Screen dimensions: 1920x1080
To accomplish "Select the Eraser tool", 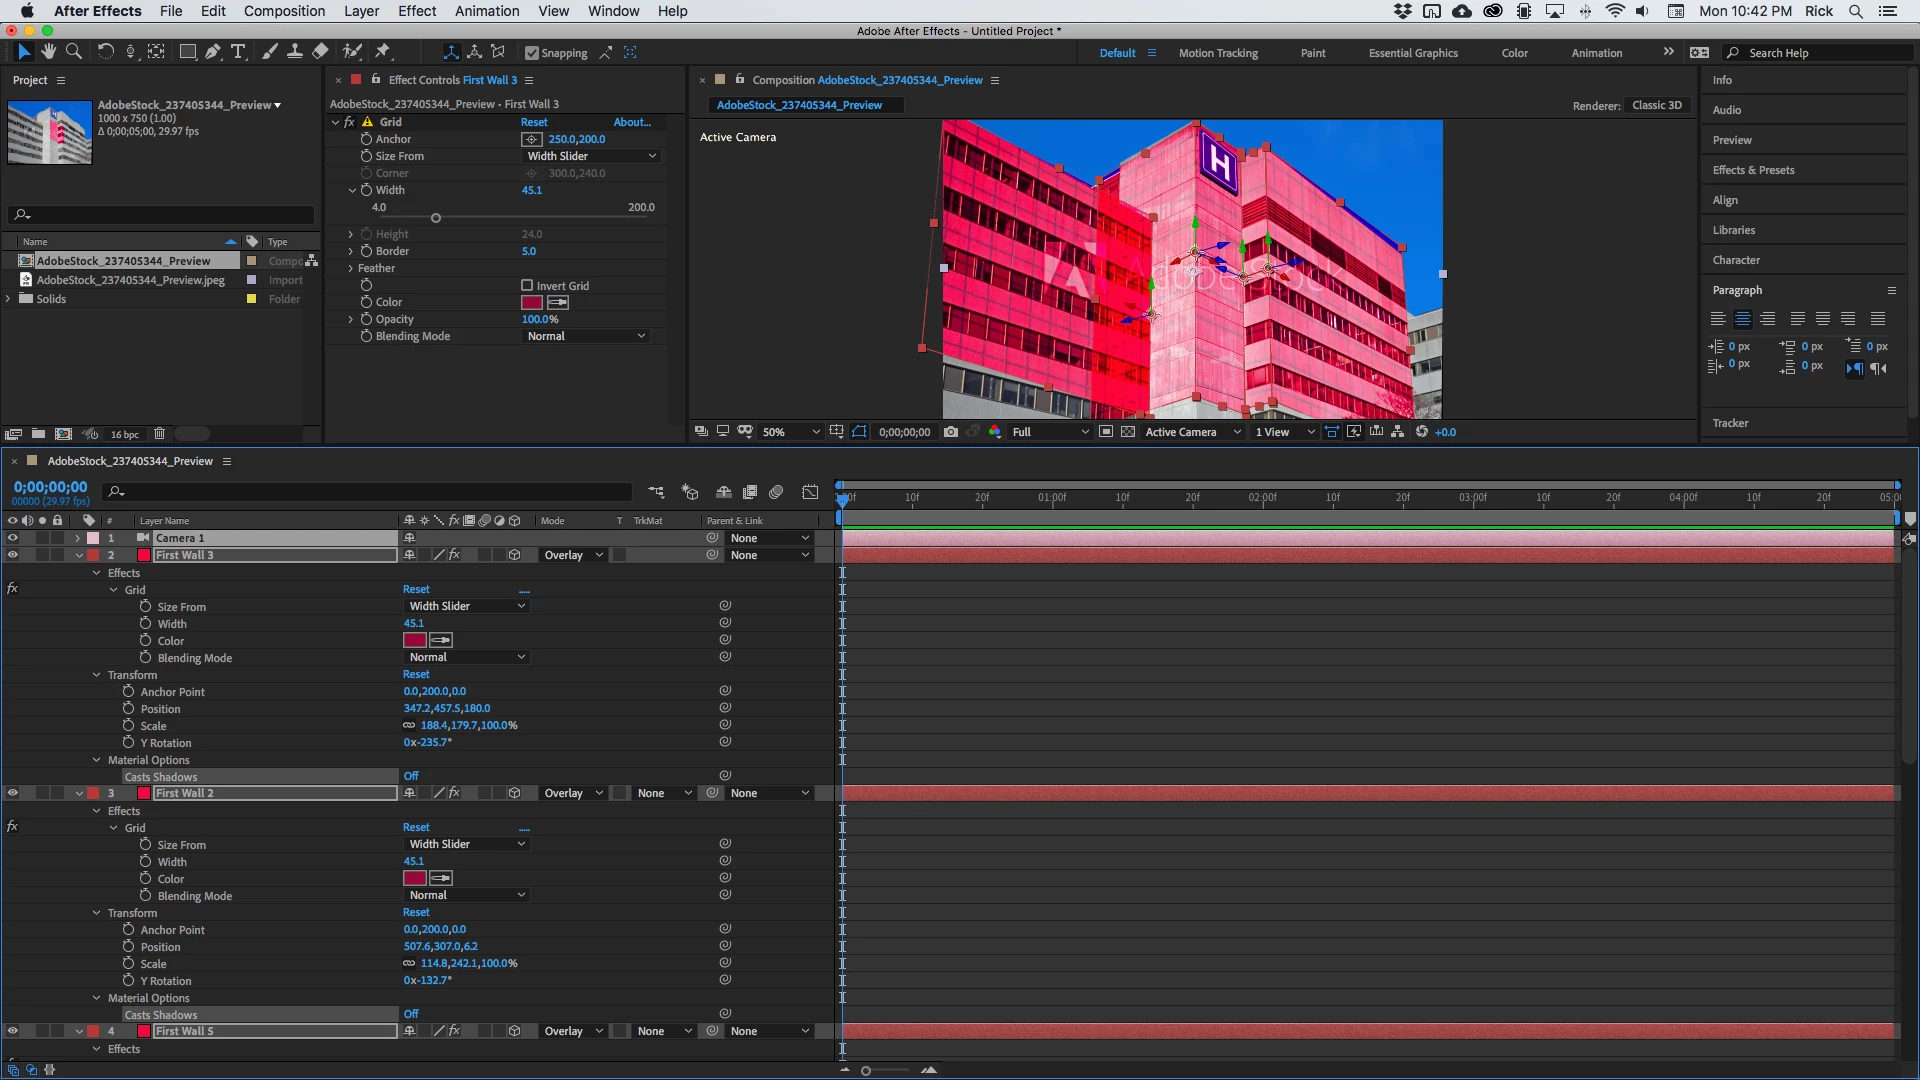I will coord(320,52).
